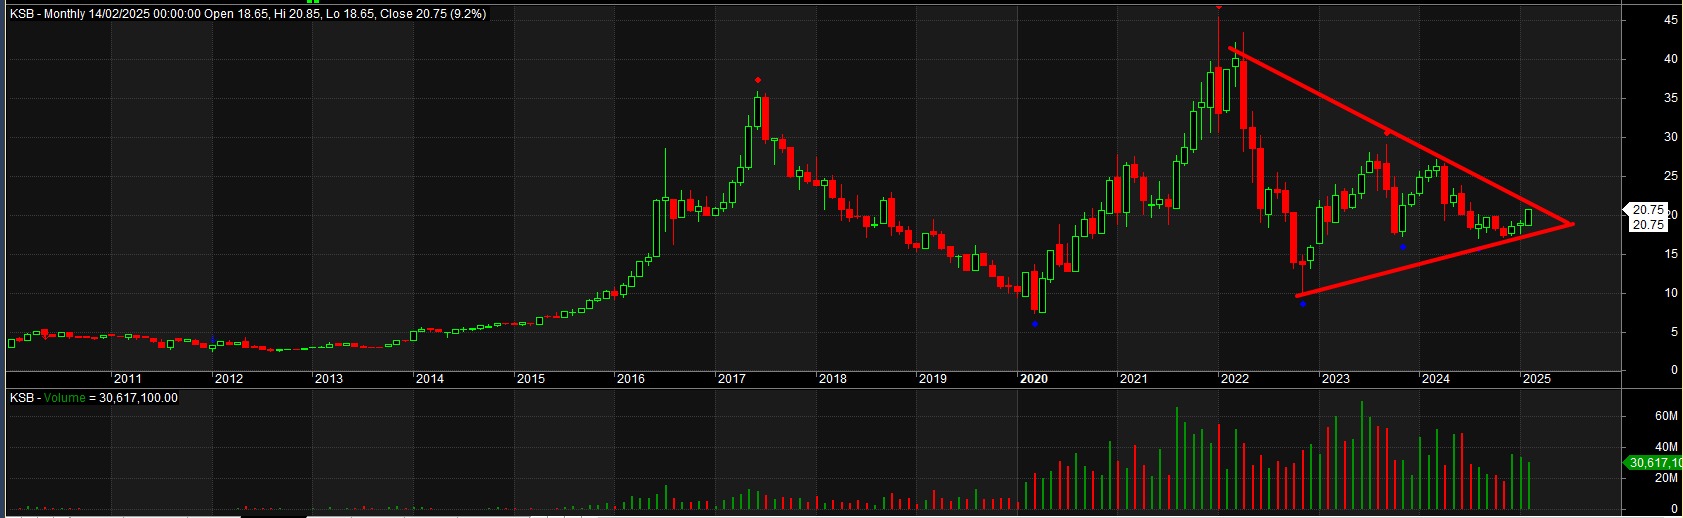The width and height of the screenshot is (1683, 518).
Task: Select the 2011 year label on time axis
Action: [127, 379]
